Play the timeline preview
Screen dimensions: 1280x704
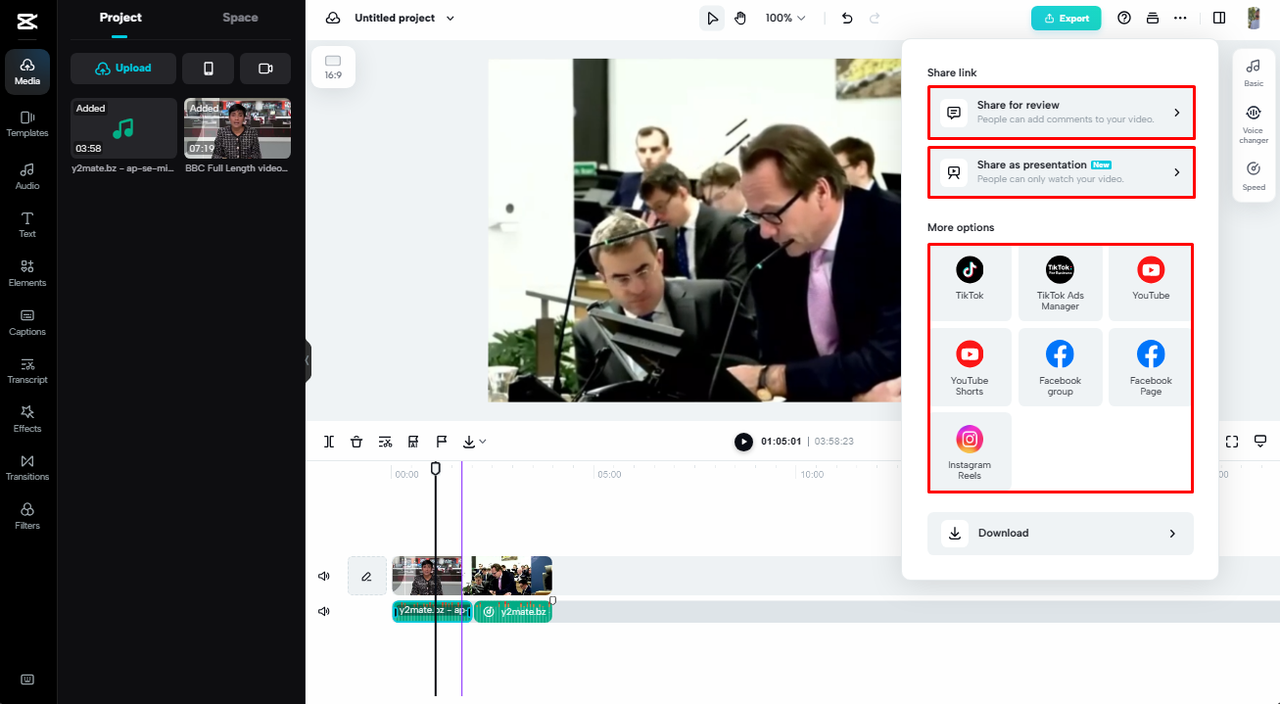click(743, 441)
